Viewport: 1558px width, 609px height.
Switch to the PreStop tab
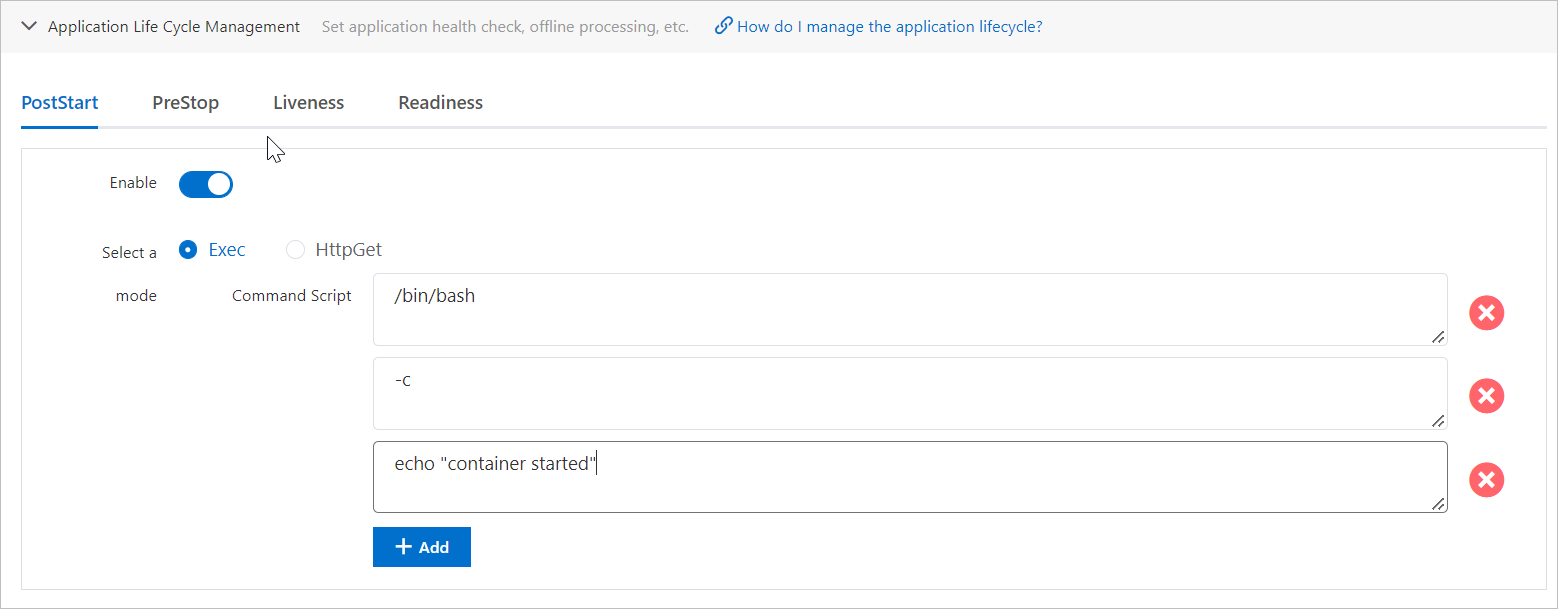pyautogui.click(x=185, y=103)
